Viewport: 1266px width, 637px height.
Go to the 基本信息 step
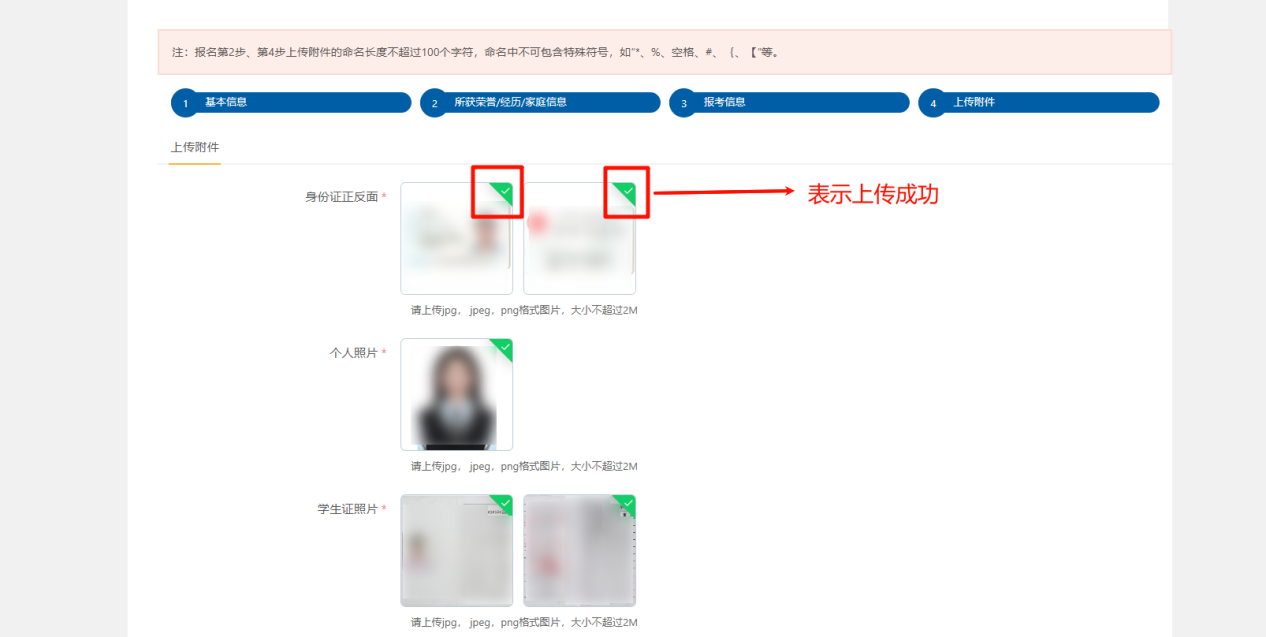(x=226, y=102)
